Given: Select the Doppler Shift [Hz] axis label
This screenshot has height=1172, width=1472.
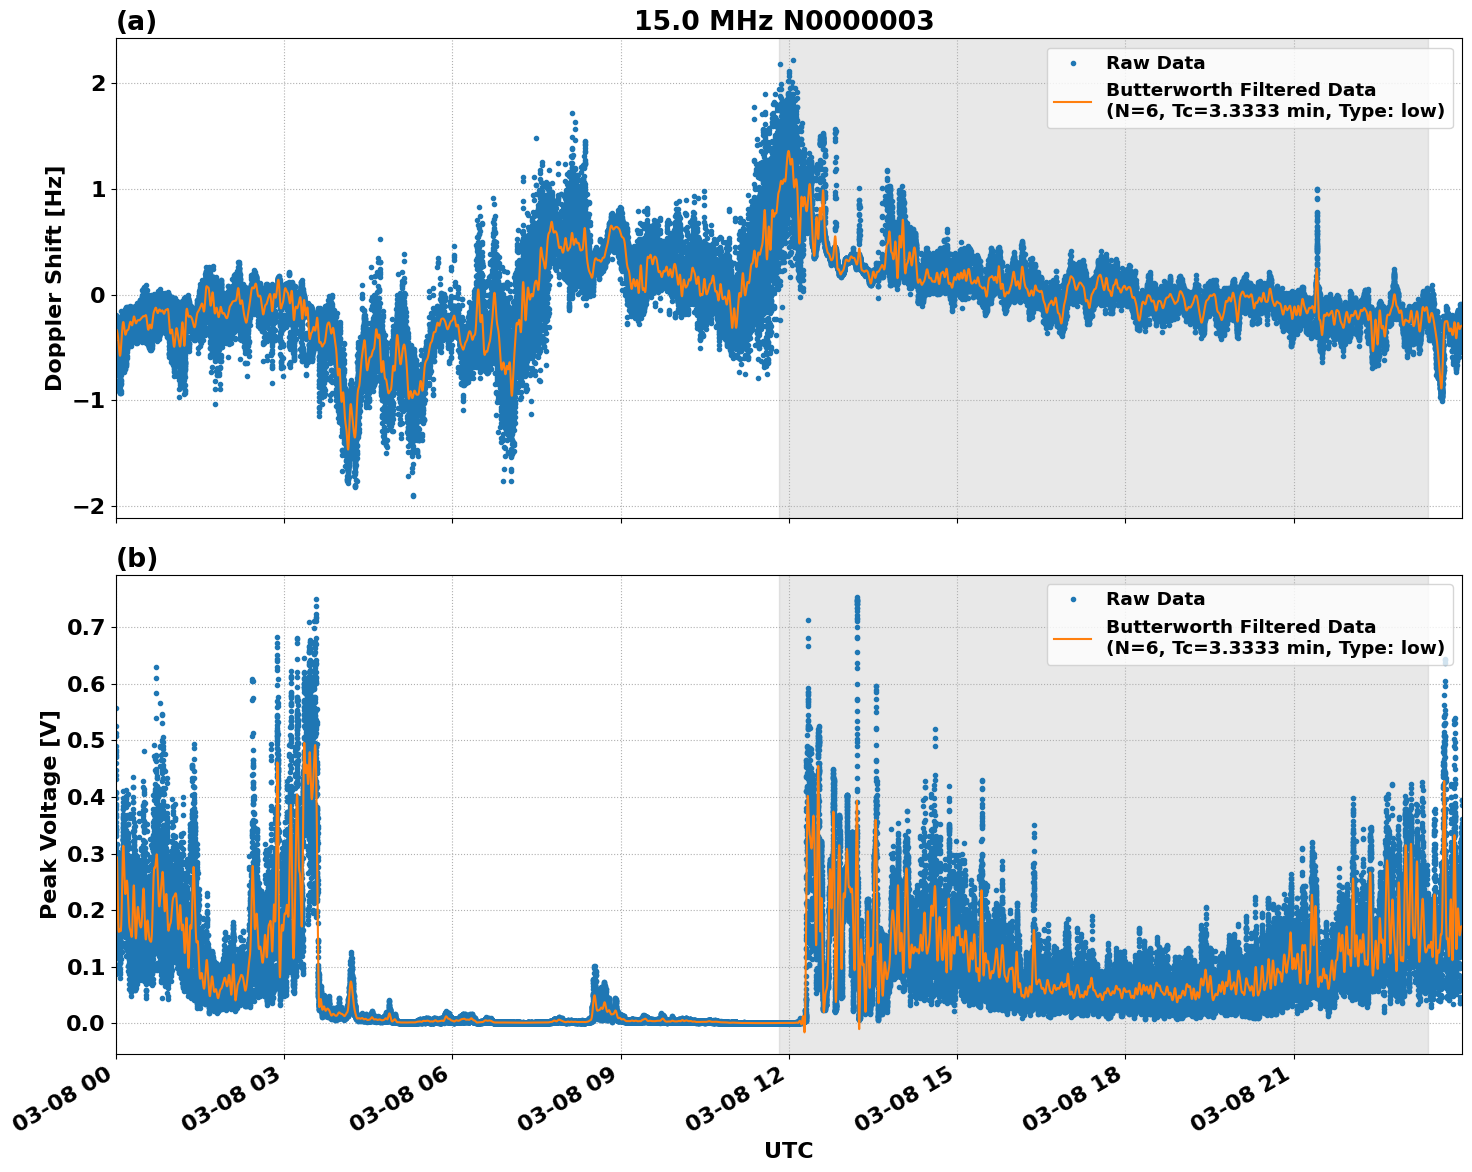Looking at the screenshot, I should click(54, 278).
